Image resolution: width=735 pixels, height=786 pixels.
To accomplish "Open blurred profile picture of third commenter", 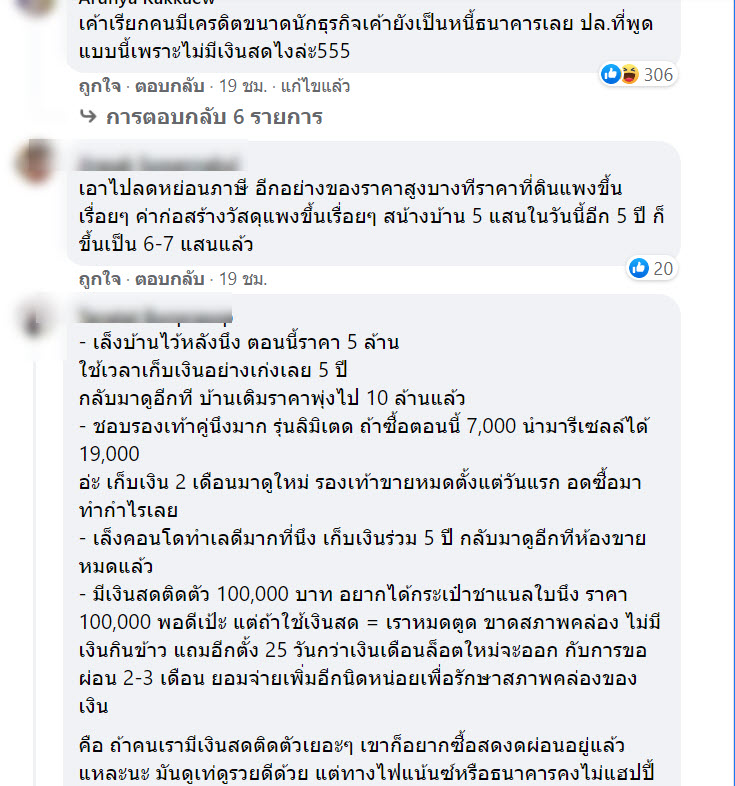I will pyautogui.click(x=35, y=323).
